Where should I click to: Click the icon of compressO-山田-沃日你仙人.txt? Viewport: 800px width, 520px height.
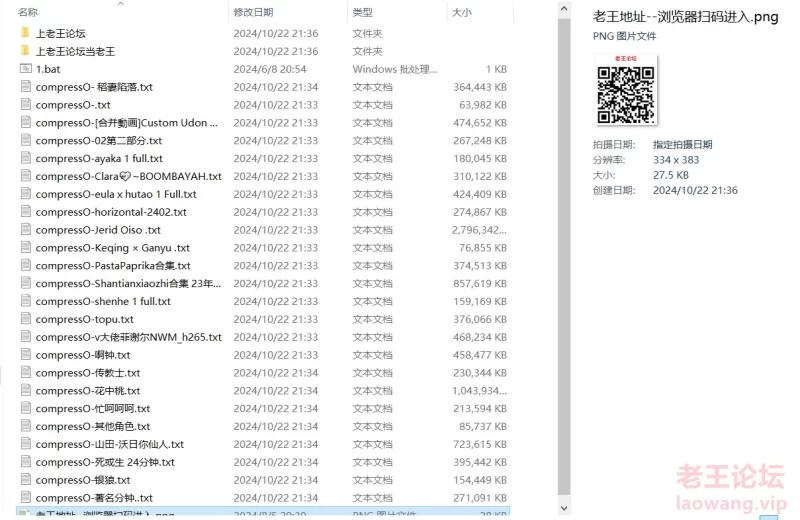click(26, 443)
